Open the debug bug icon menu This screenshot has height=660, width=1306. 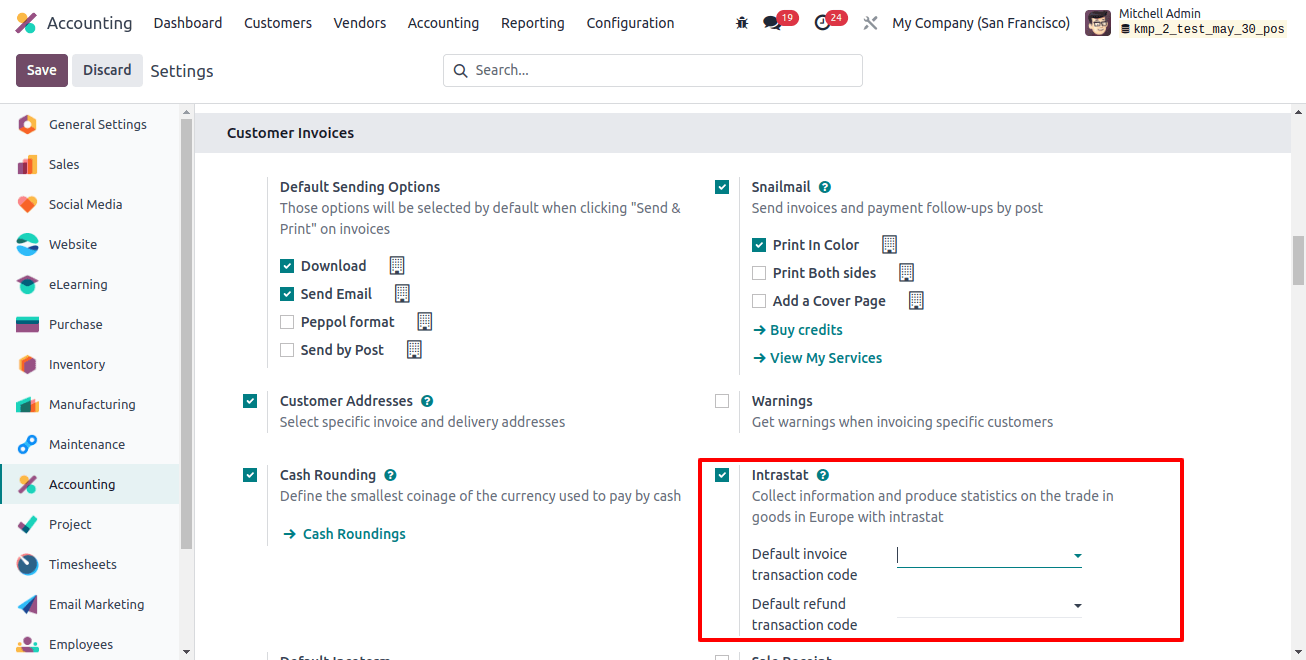click(x=742, y=23)
